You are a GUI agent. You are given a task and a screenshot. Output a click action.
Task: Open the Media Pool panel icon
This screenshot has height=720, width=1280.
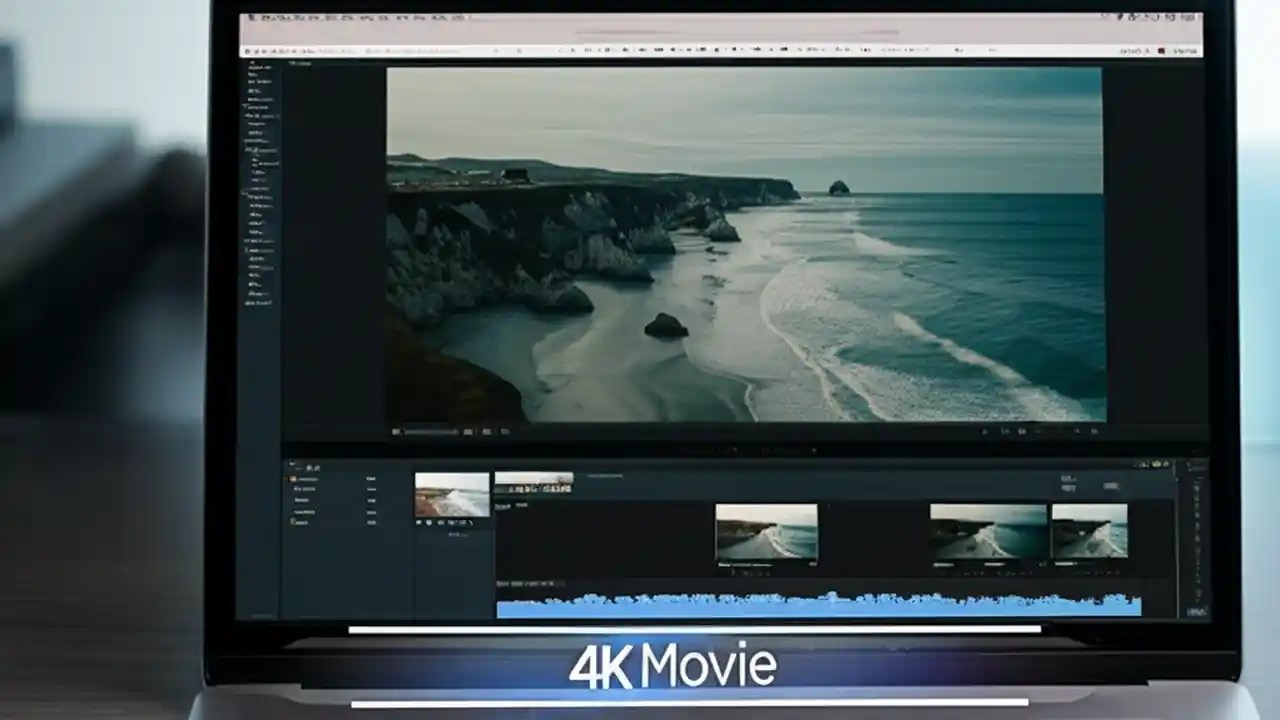coord(292,467)
